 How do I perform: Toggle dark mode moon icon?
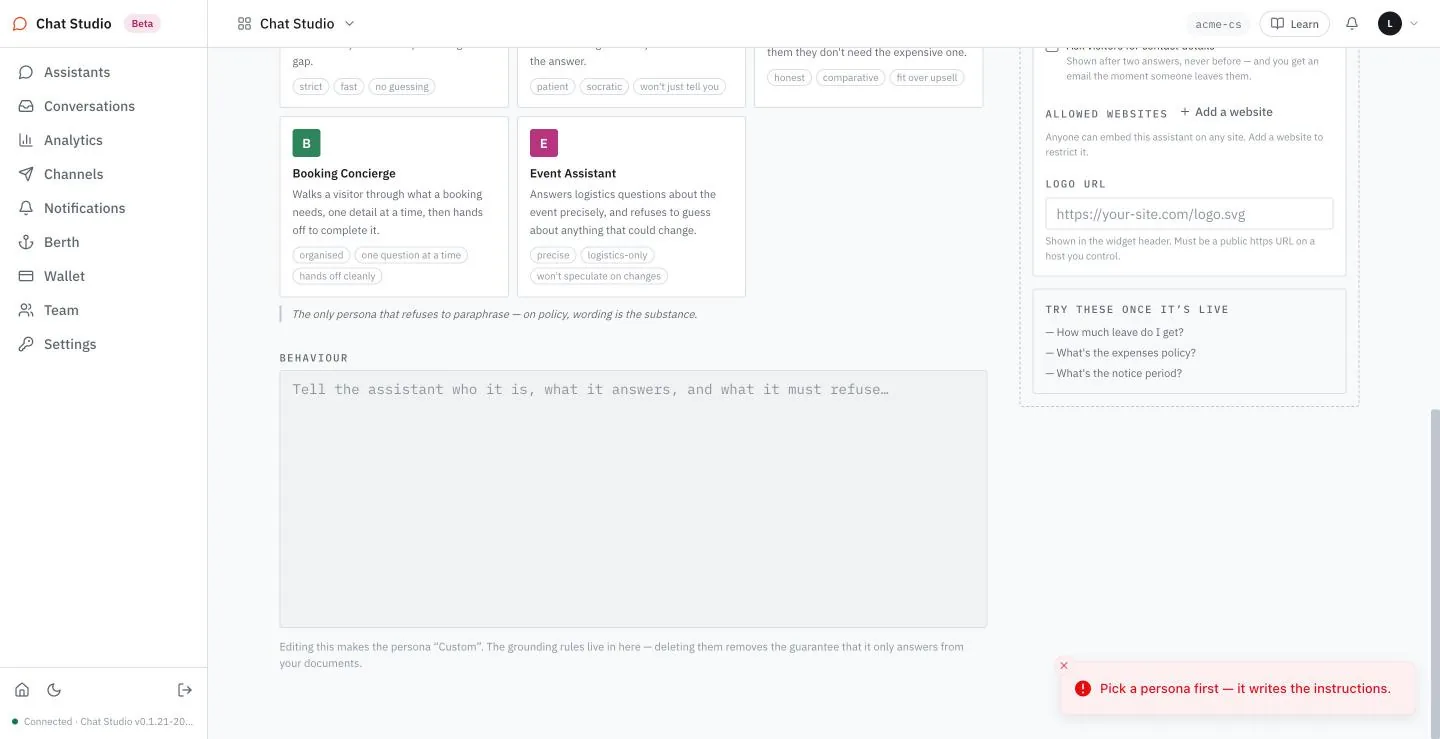coord(54,690)
